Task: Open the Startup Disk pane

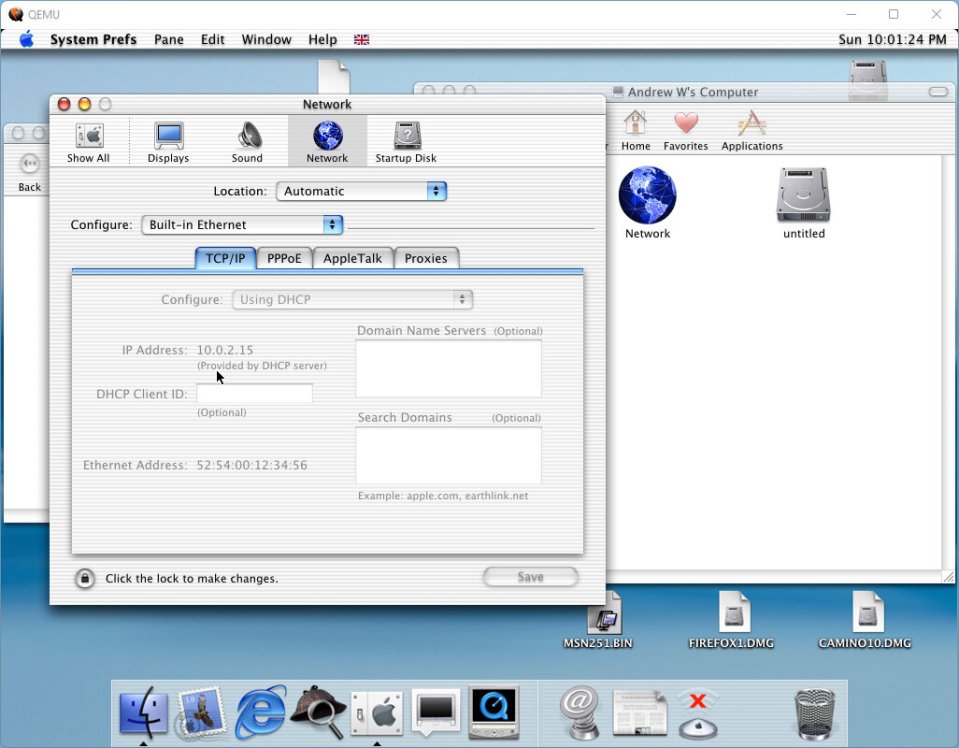Action: [406, 141]
